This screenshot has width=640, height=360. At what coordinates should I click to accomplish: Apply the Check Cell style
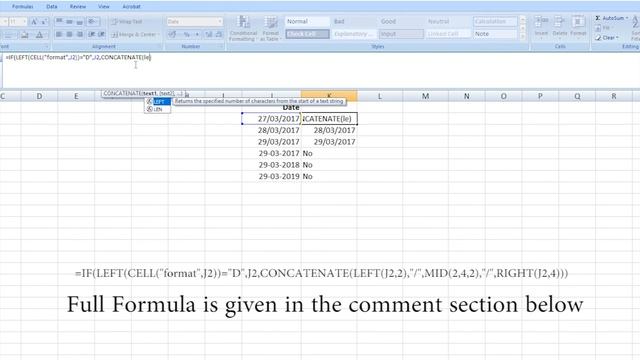307,34
